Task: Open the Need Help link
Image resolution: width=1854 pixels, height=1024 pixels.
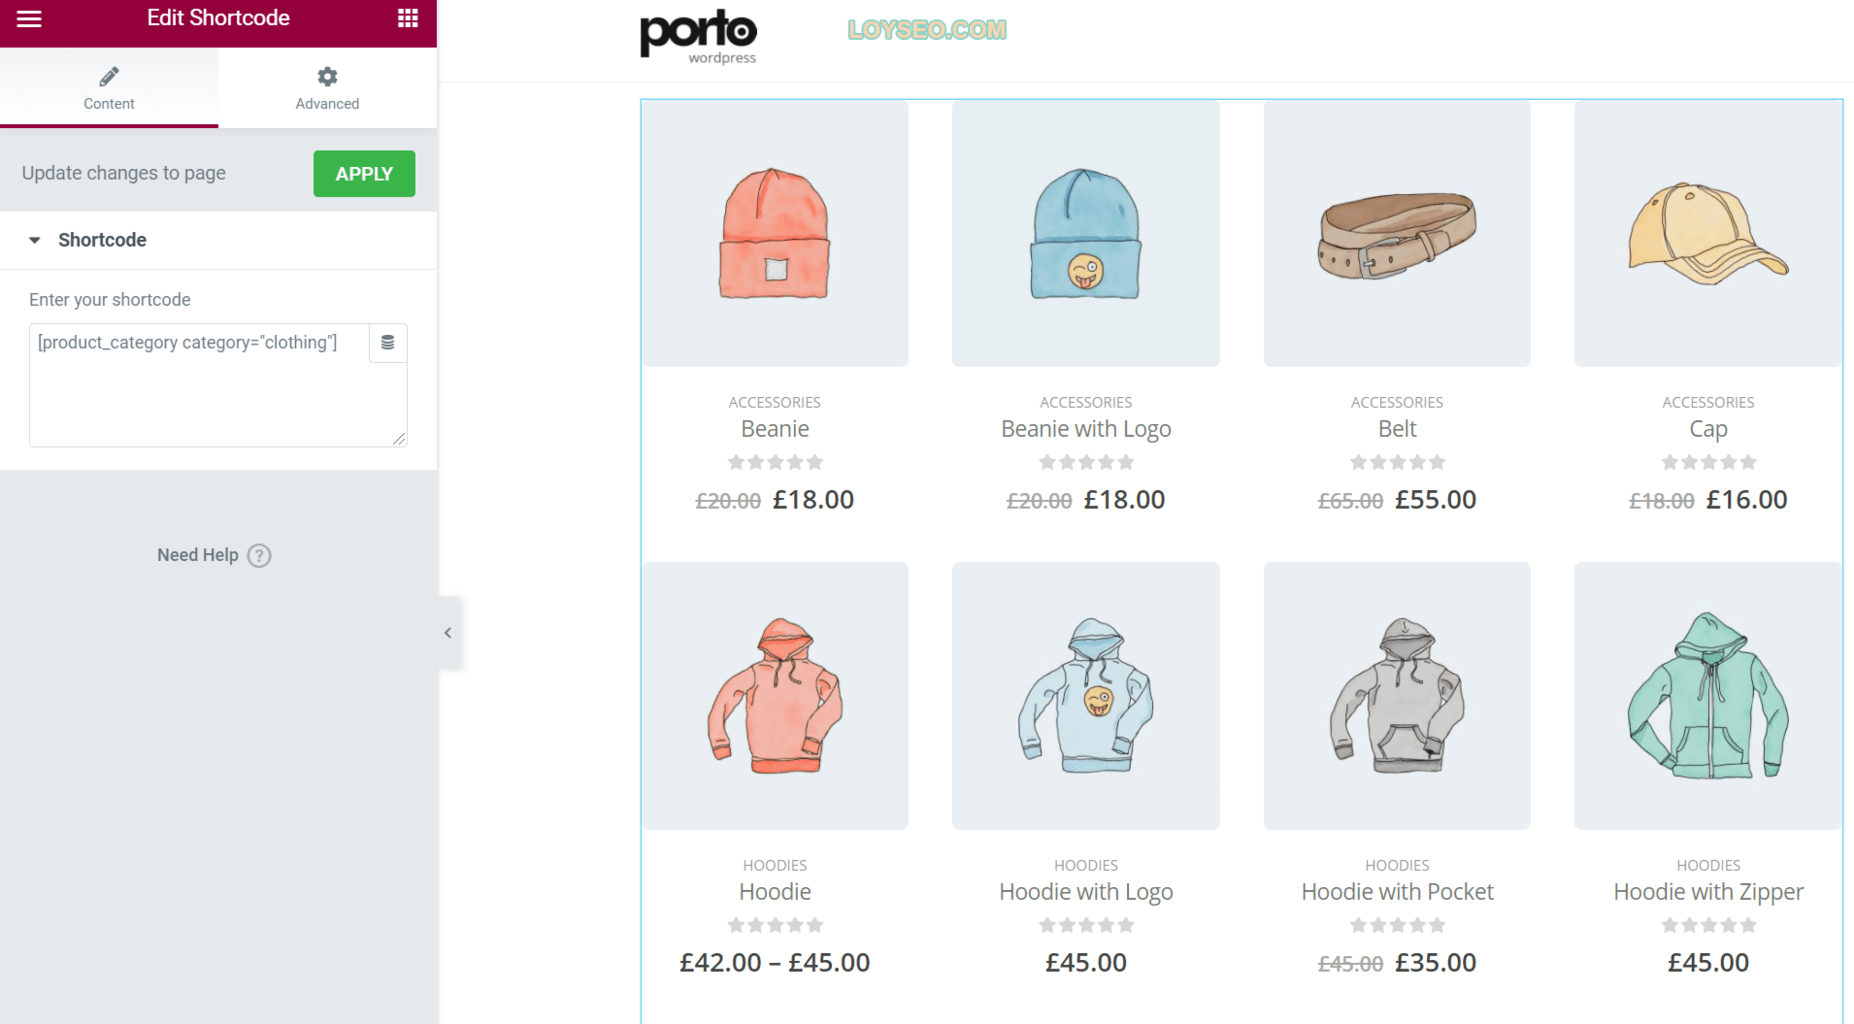Action: point(198,555)
